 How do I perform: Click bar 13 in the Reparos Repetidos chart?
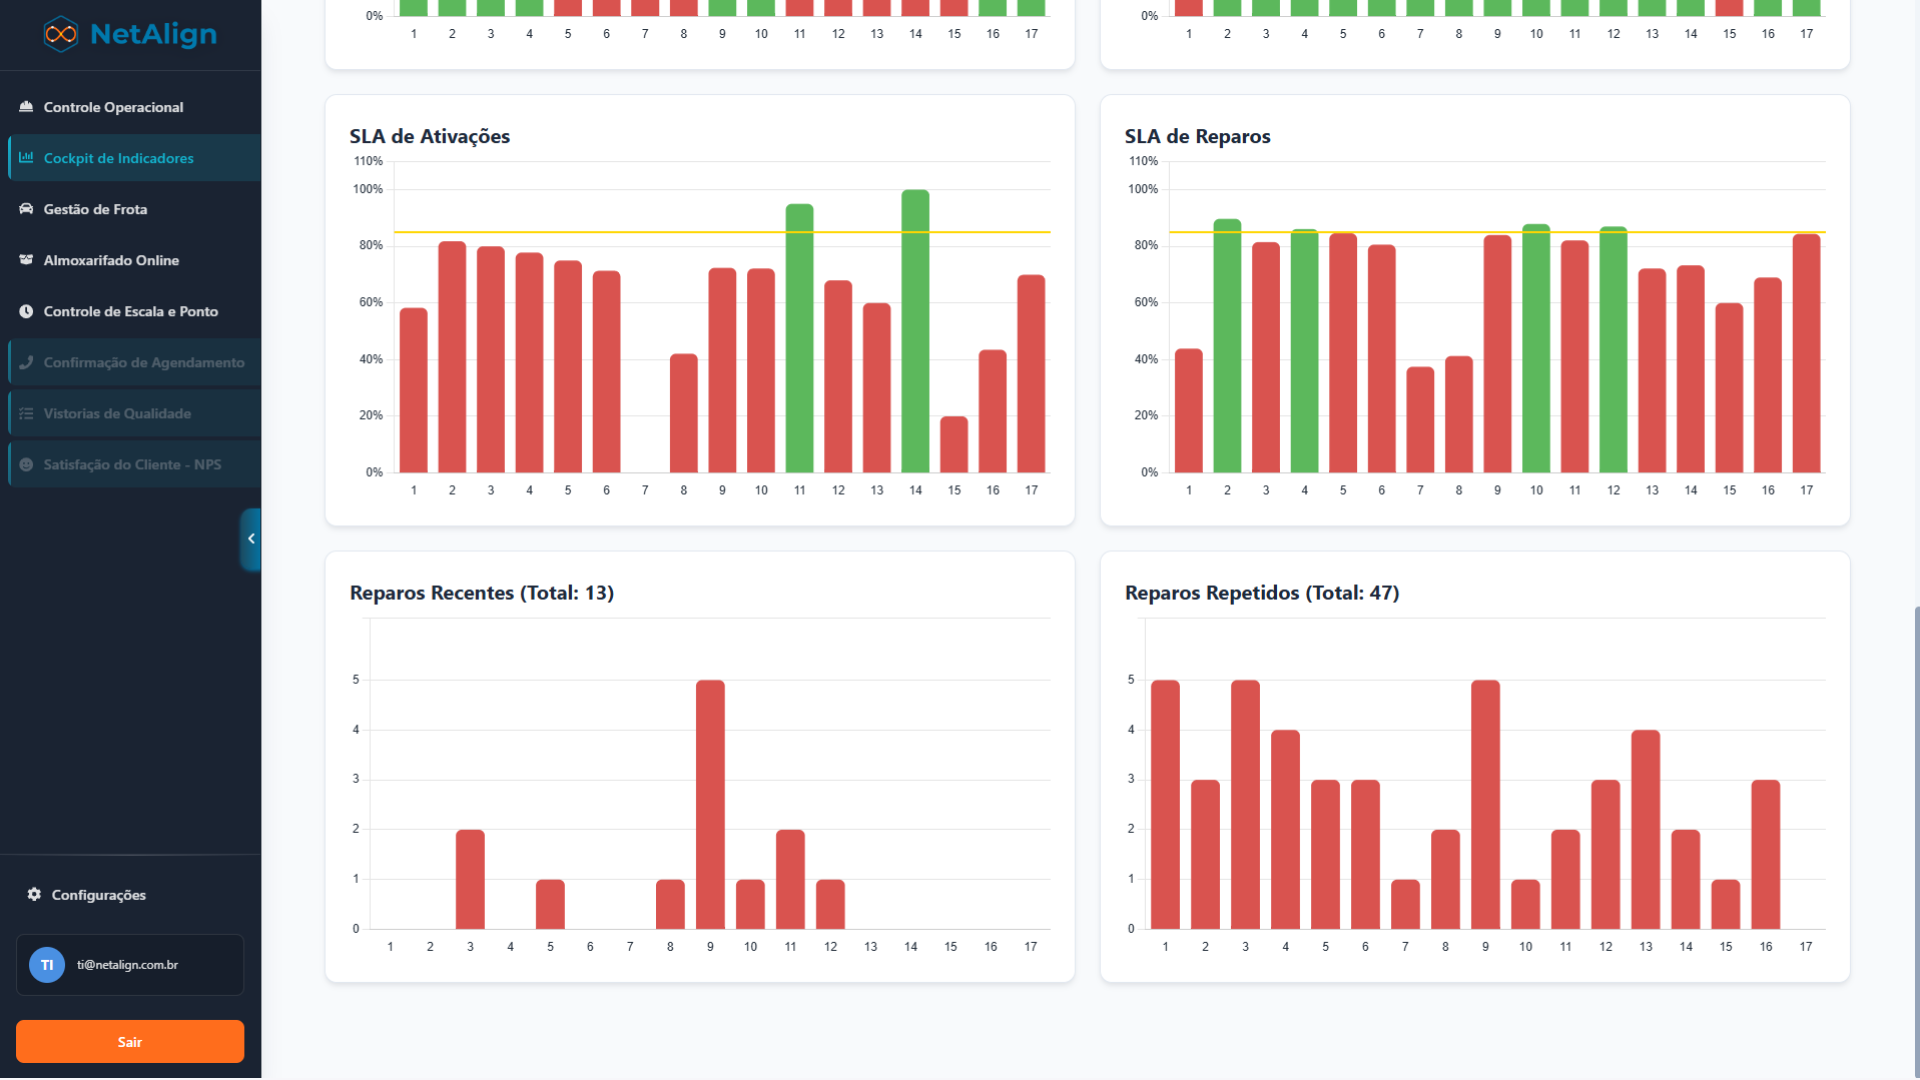tap(1645, 830)
